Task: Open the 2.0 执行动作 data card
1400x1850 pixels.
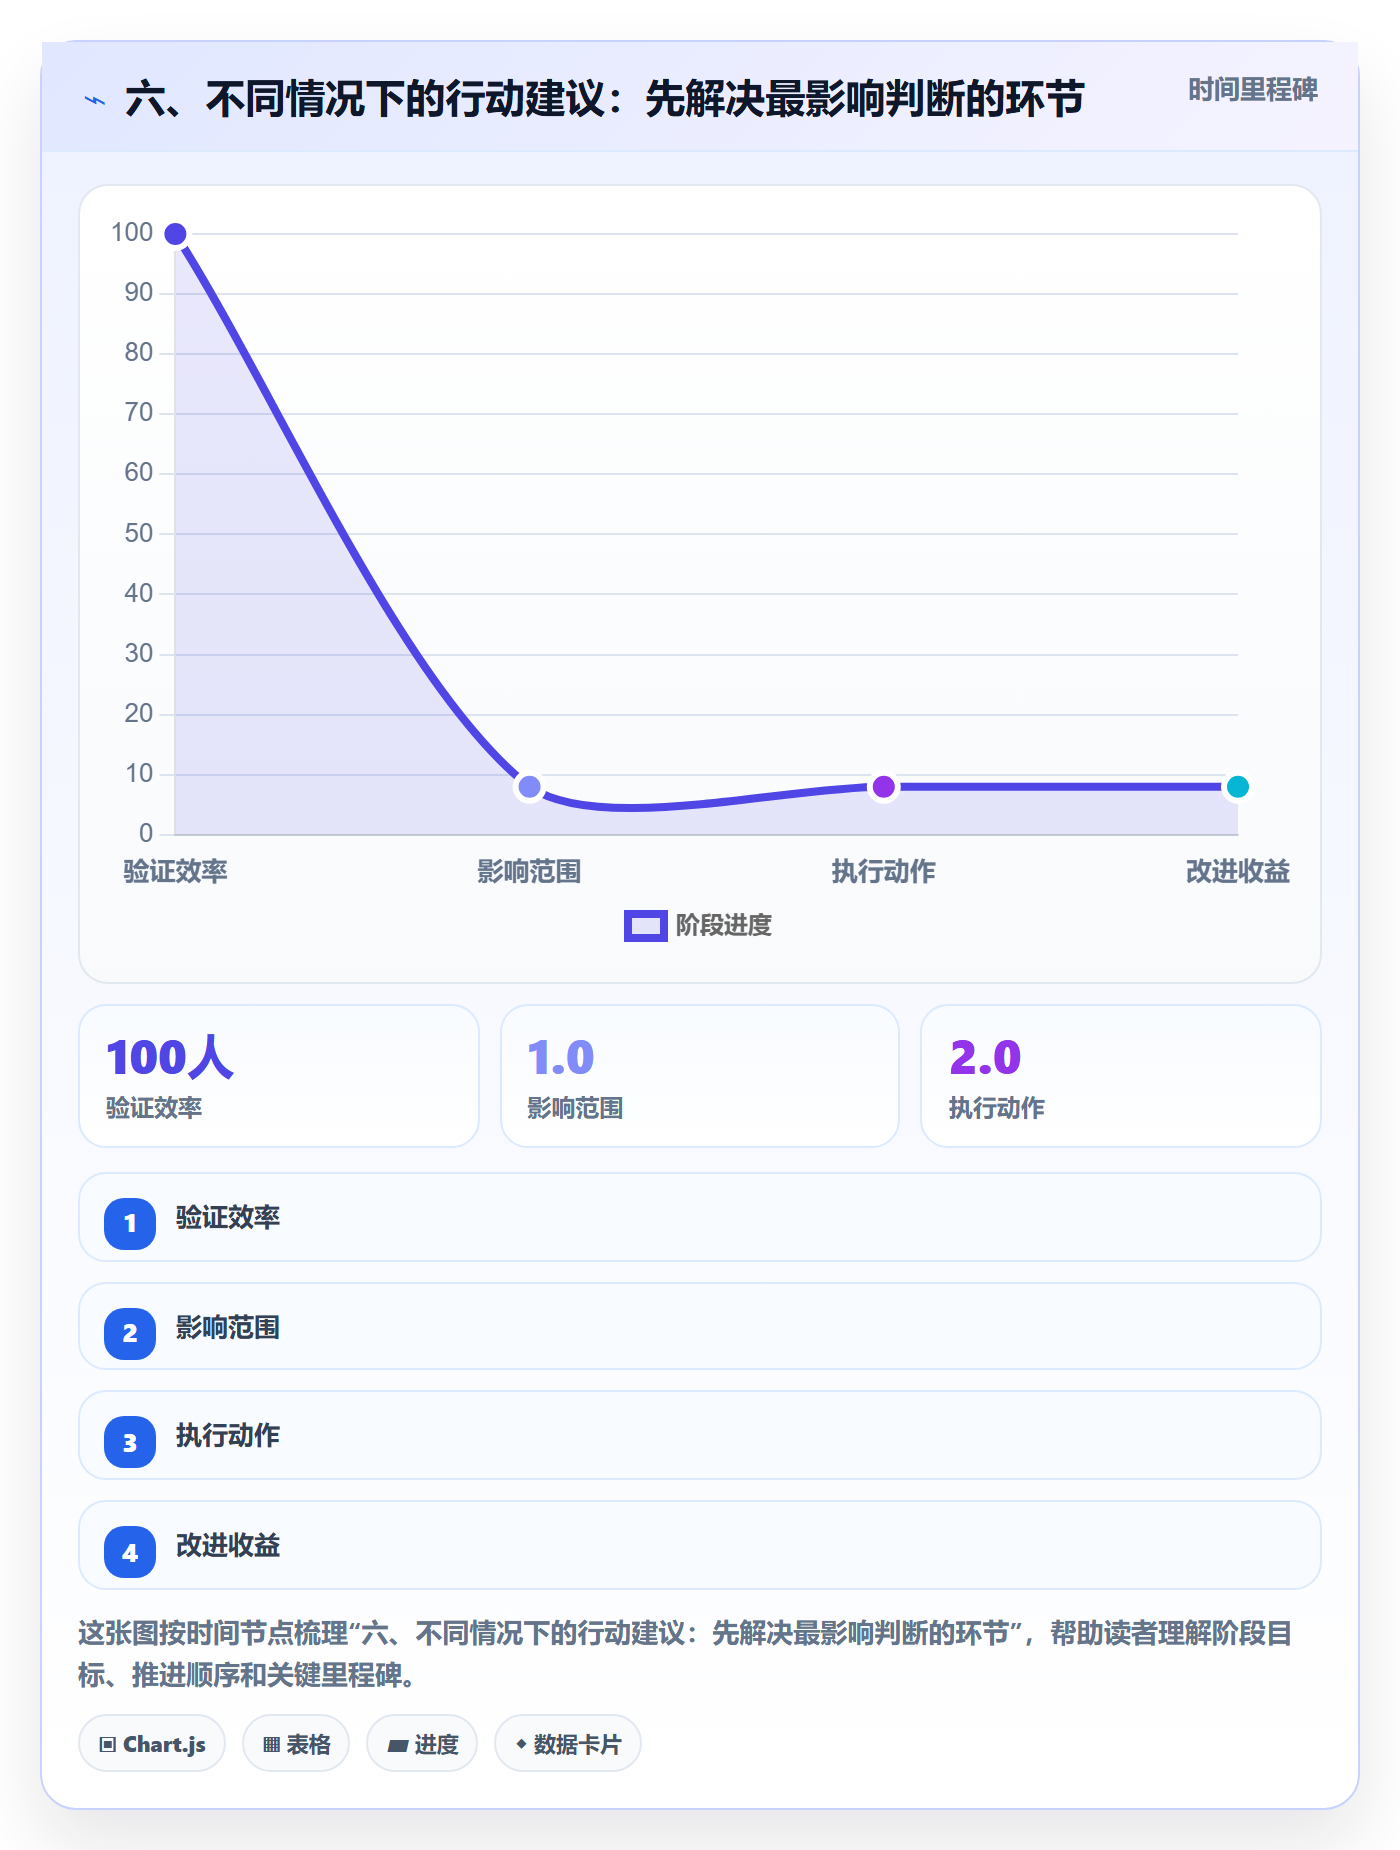Action: [1121, 1076]
